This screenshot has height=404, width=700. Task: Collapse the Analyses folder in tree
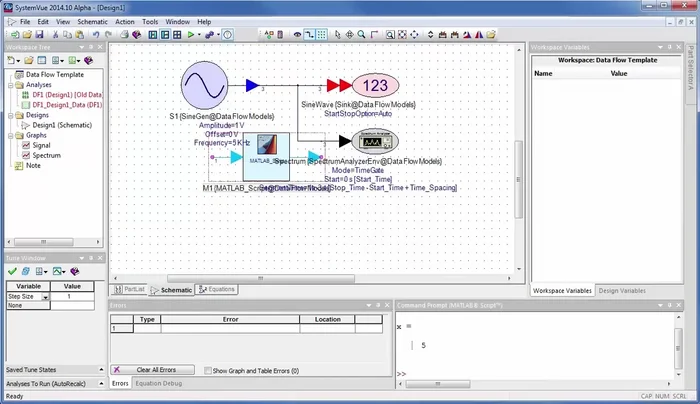10,85
